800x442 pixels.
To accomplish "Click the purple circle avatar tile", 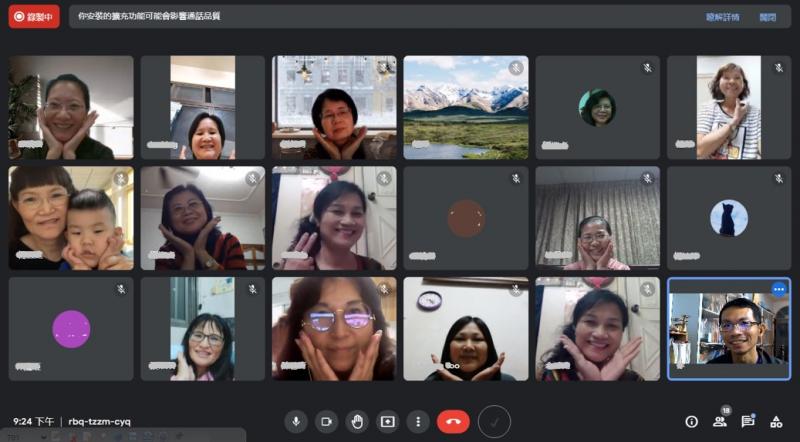I will pyautogui.click(x=71, y=329).
